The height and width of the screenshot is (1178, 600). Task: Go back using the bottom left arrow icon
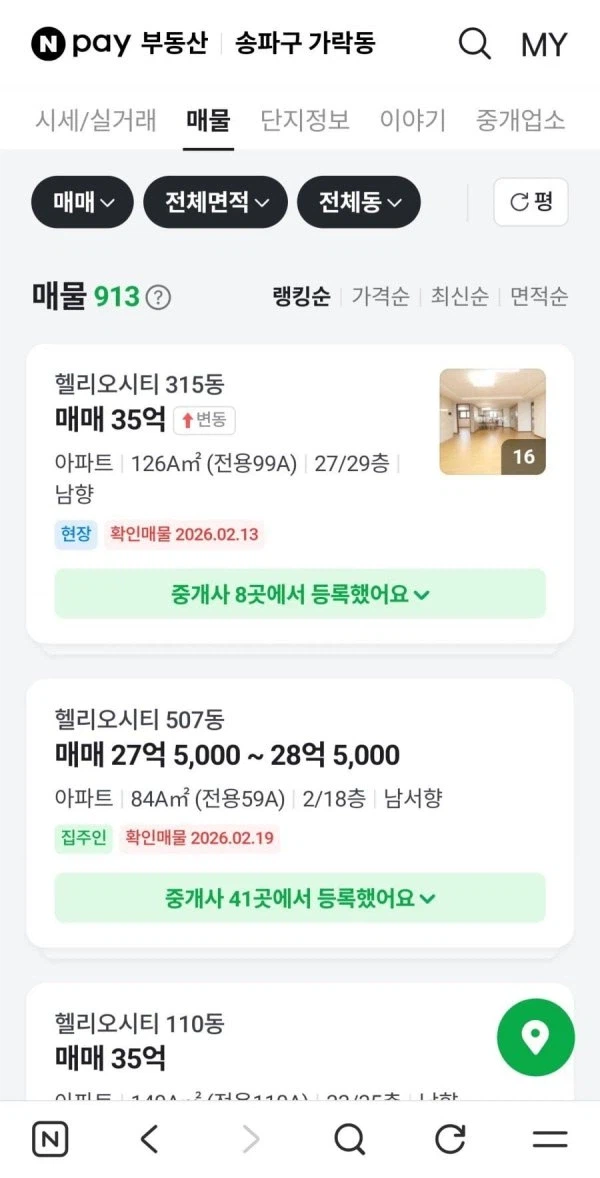pyautogui.click(x=150, y=1139)
